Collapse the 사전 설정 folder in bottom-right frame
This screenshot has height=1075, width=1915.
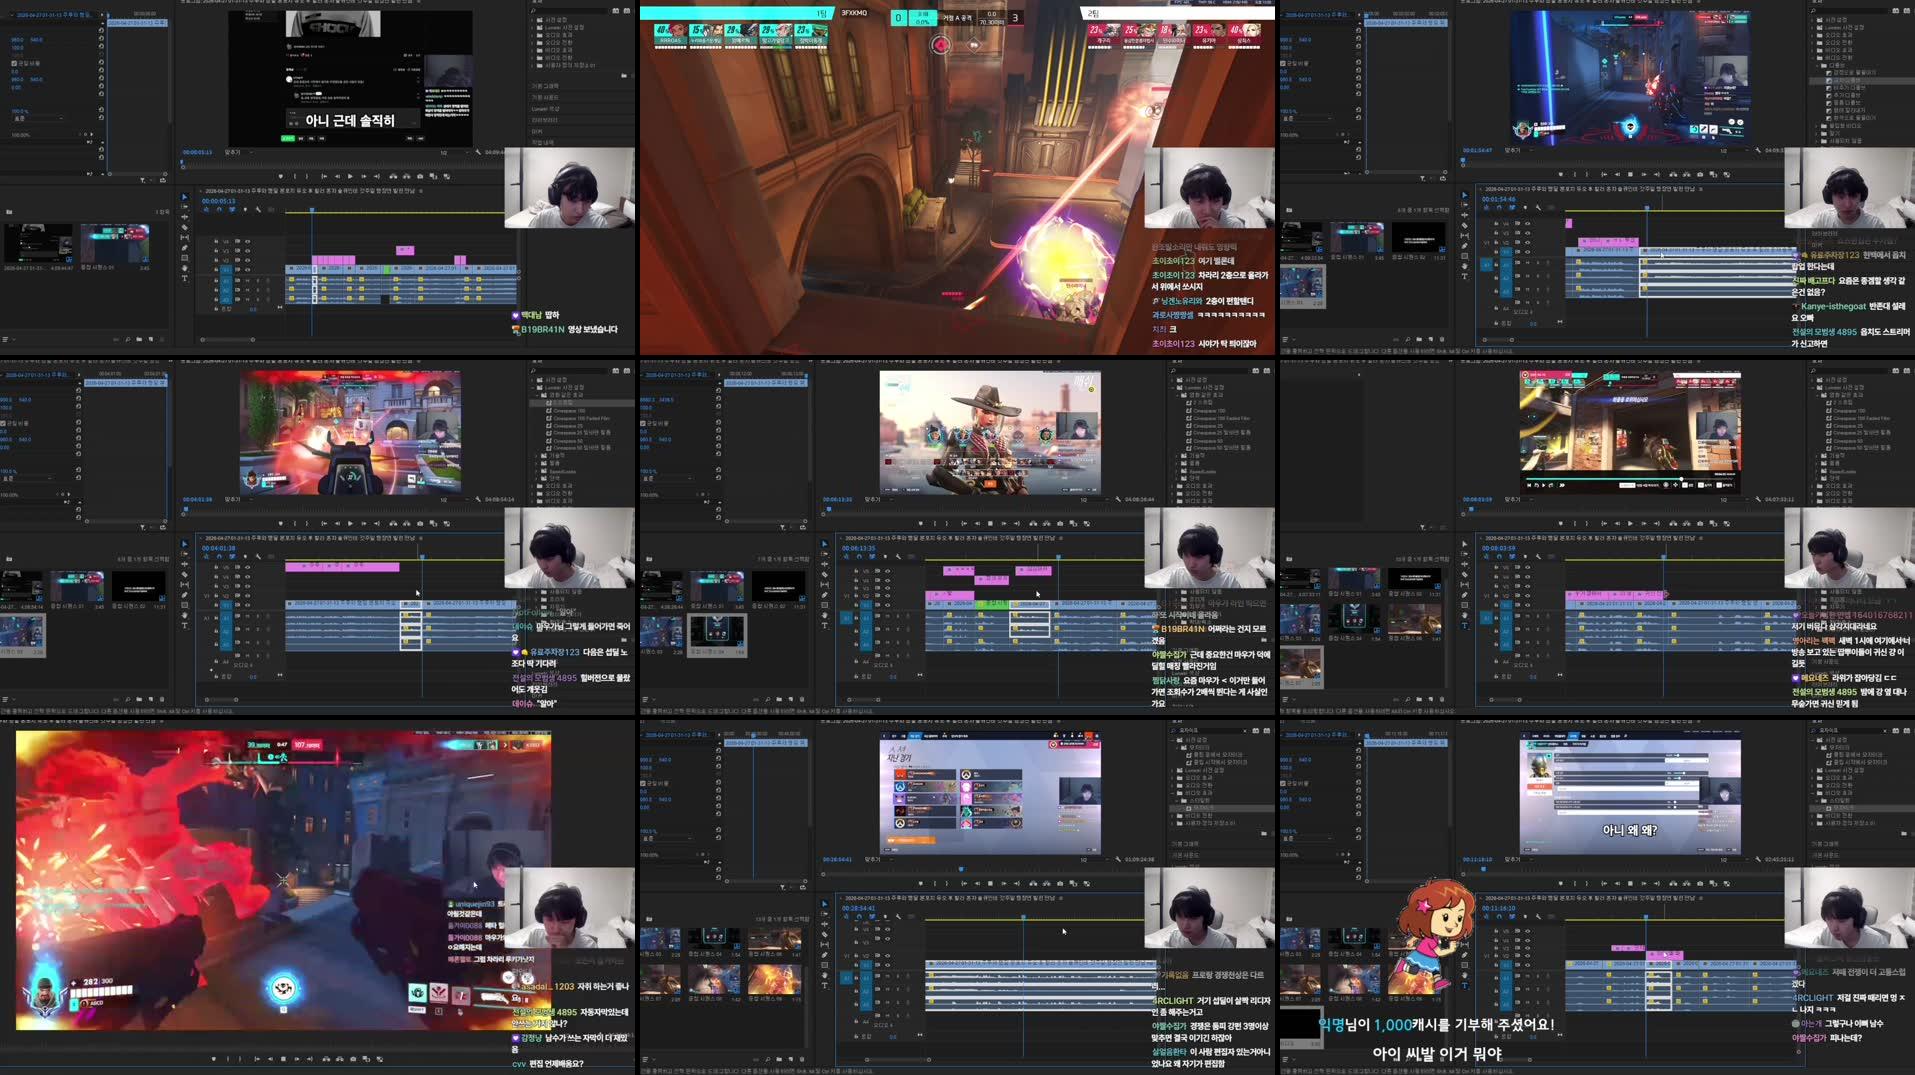(x=1812, y=740)
